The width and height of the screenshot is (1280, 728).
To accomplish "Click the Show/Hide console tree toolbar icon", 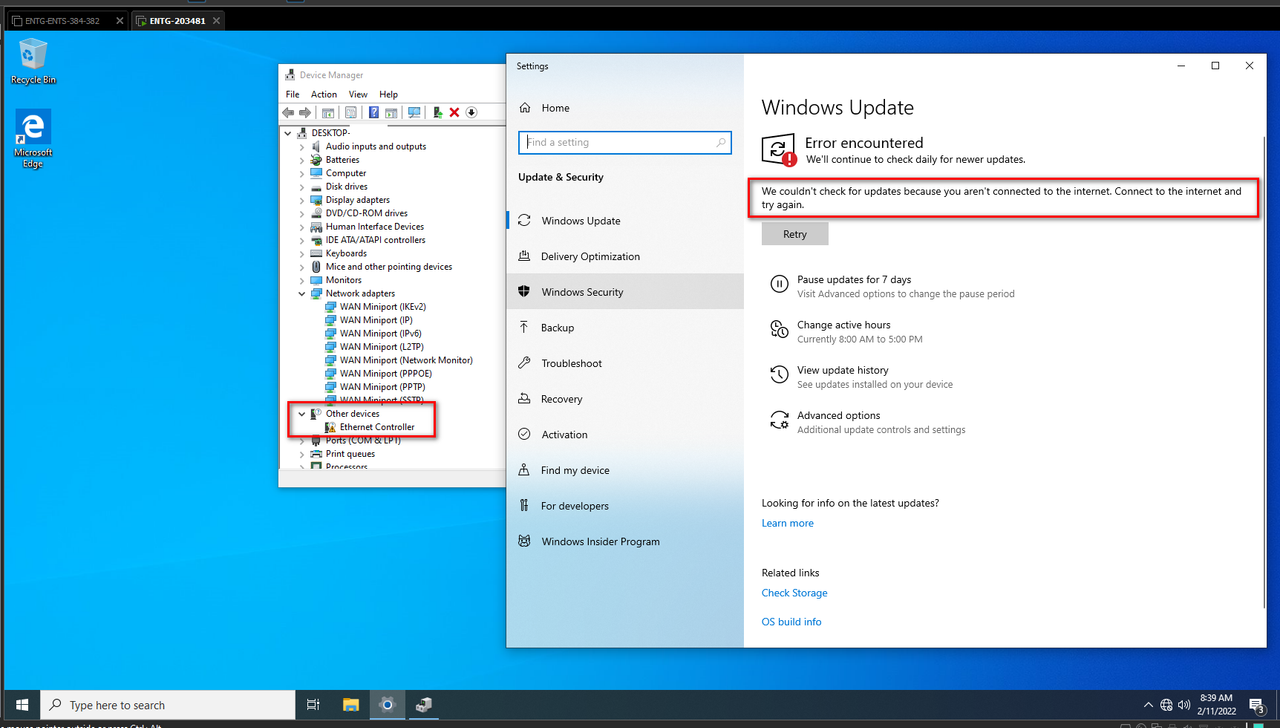I will (x=328, y=113).
